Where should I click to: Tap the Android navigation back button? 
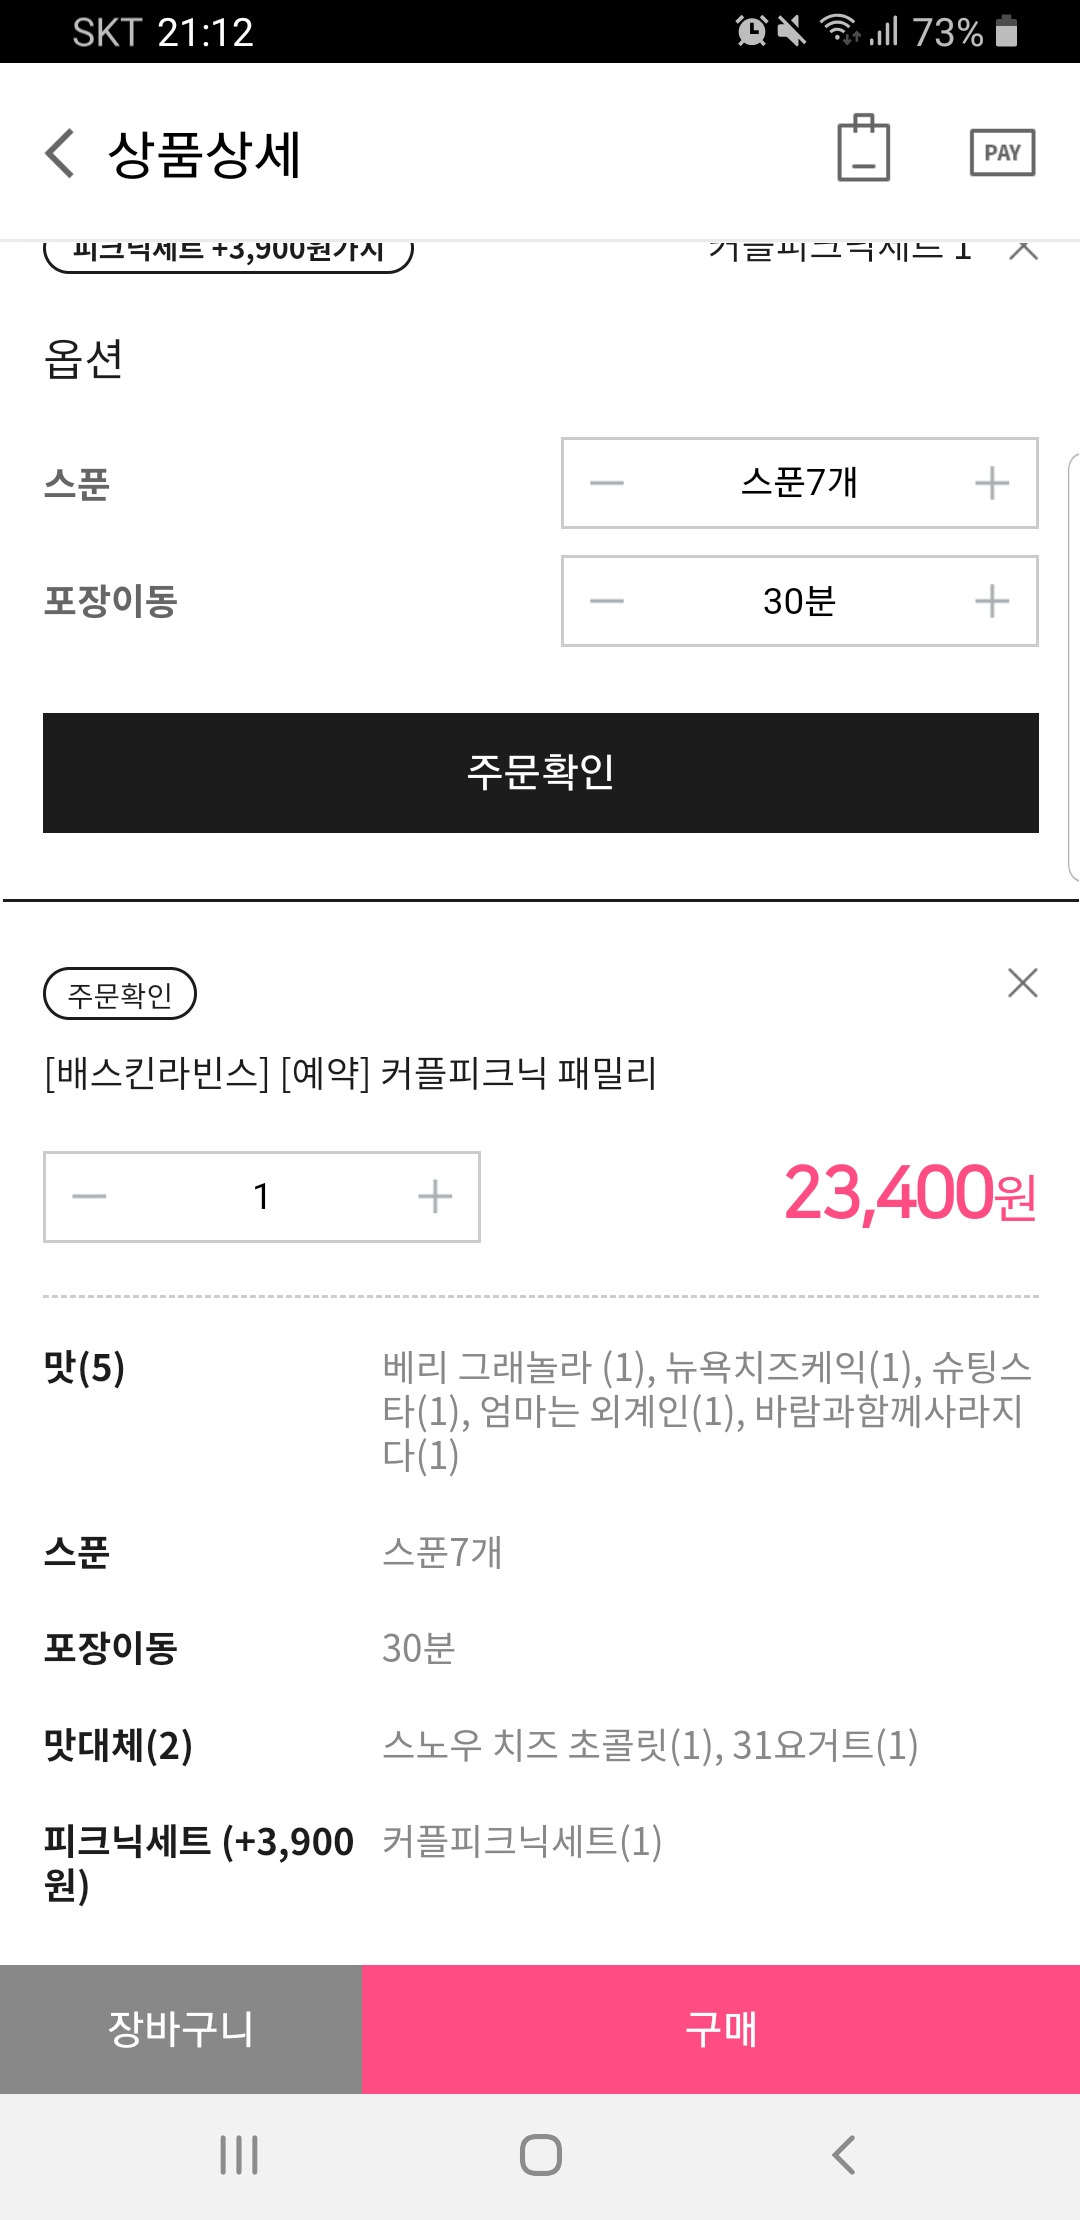(844, 2155)
